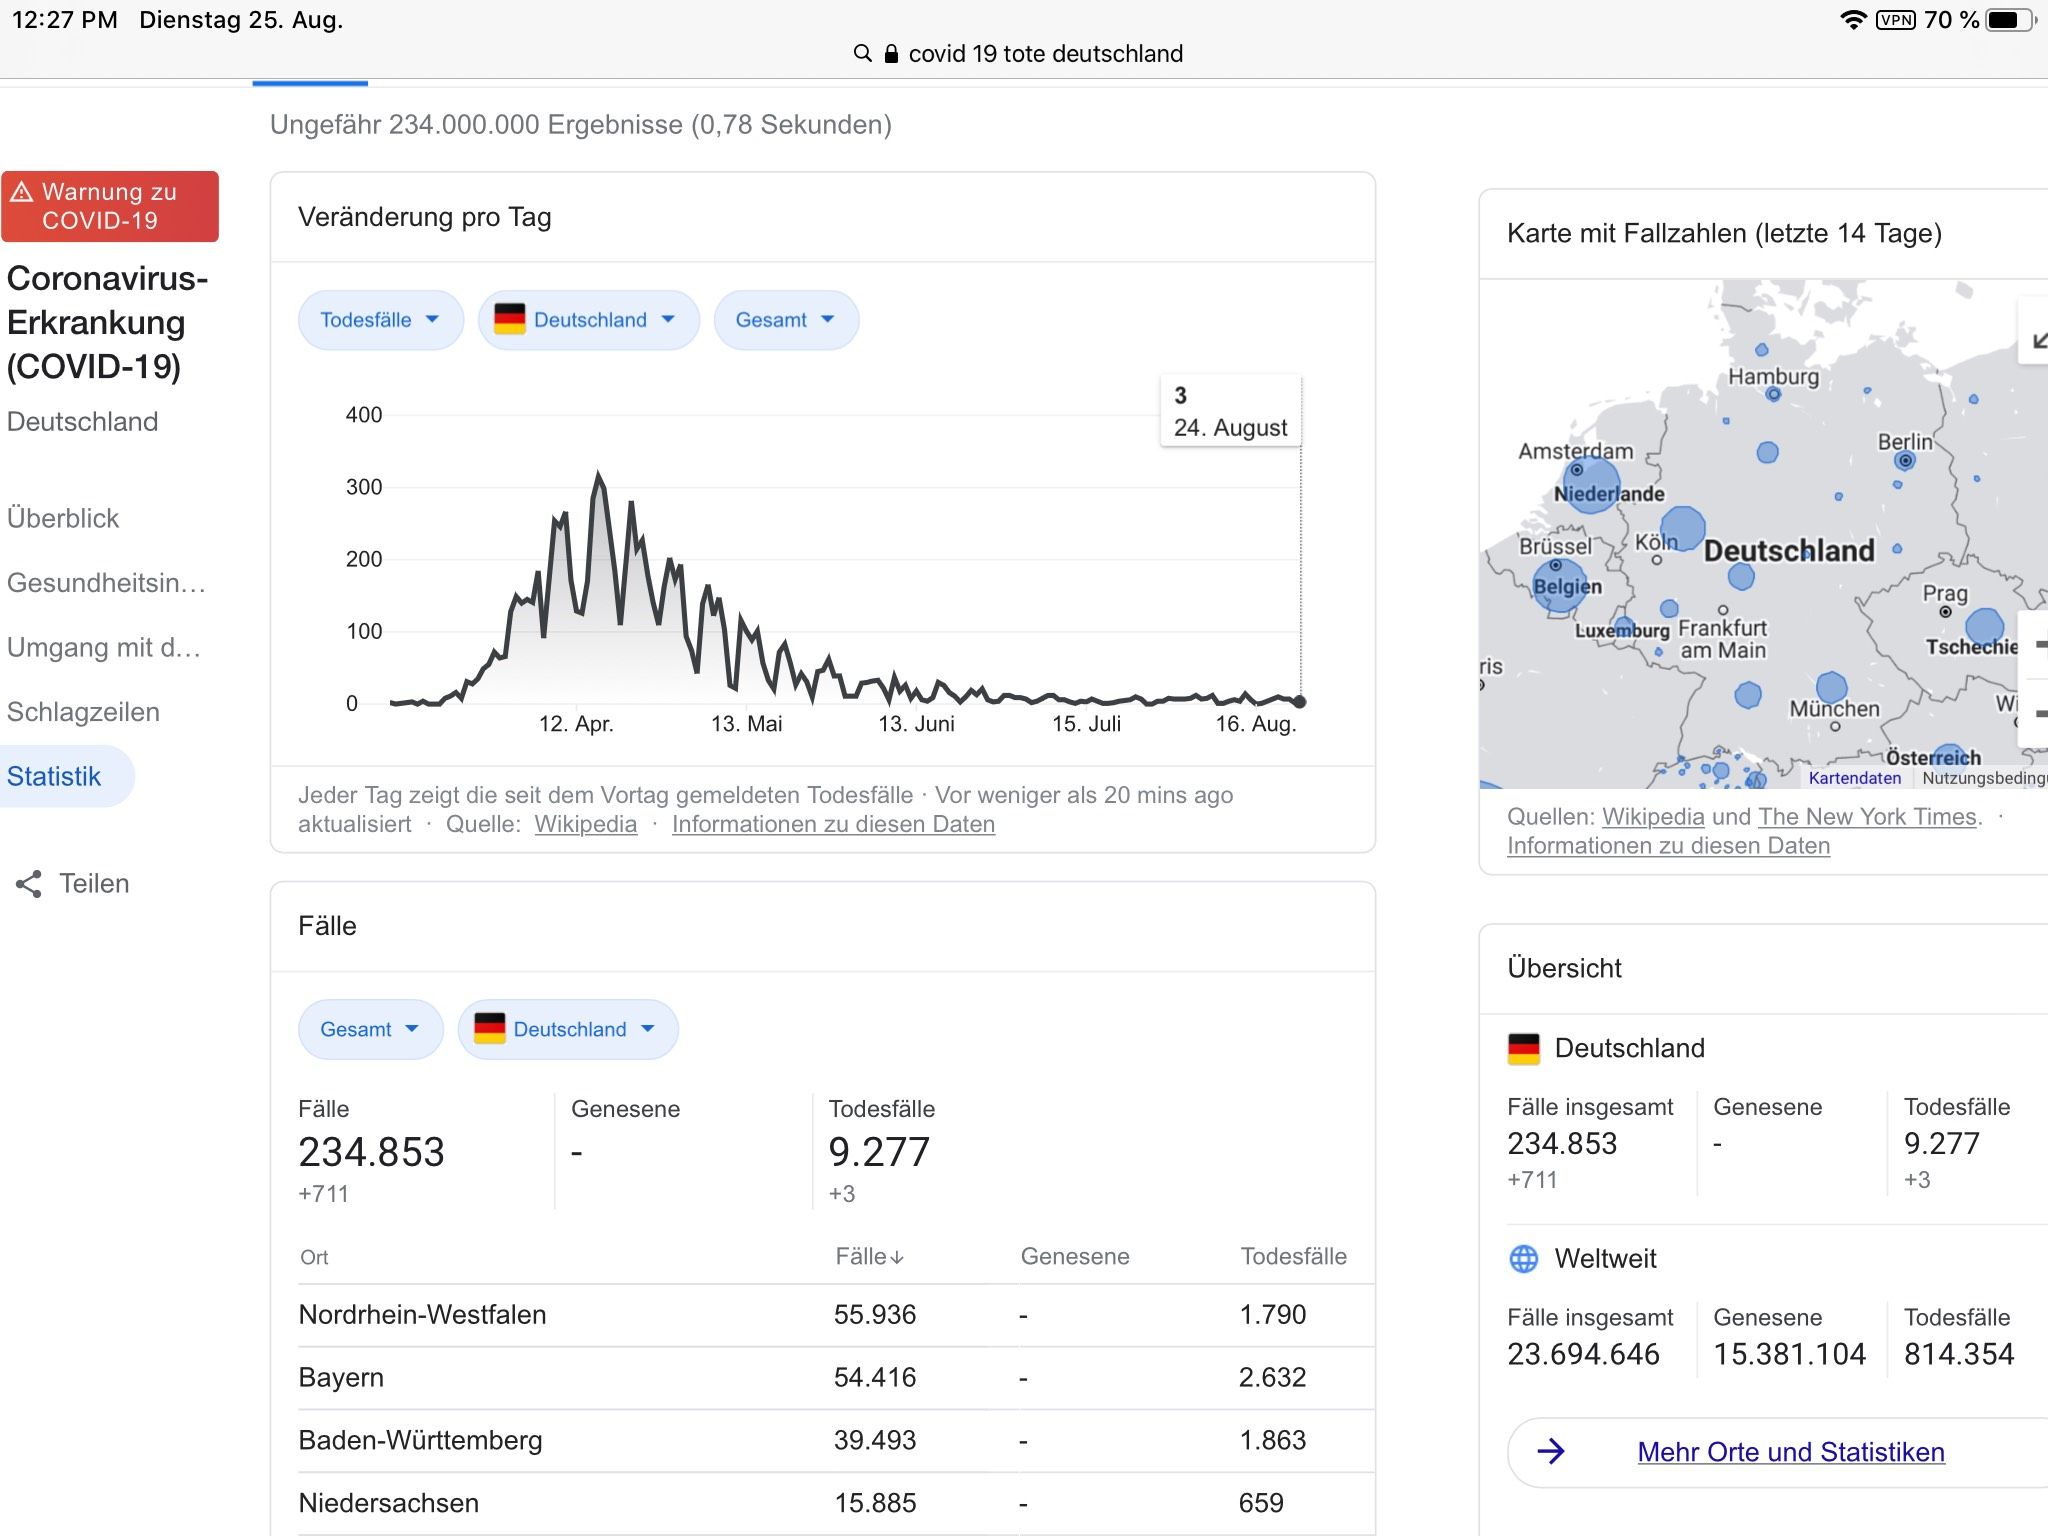Select the Überblick sidebar item
2048x1536 pixels.
coord(63,518)
